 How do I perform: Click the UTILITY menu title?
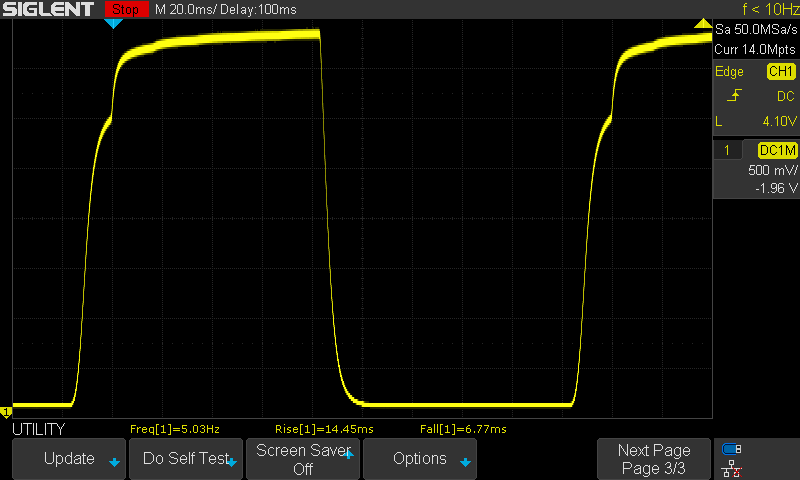[39, 429]
